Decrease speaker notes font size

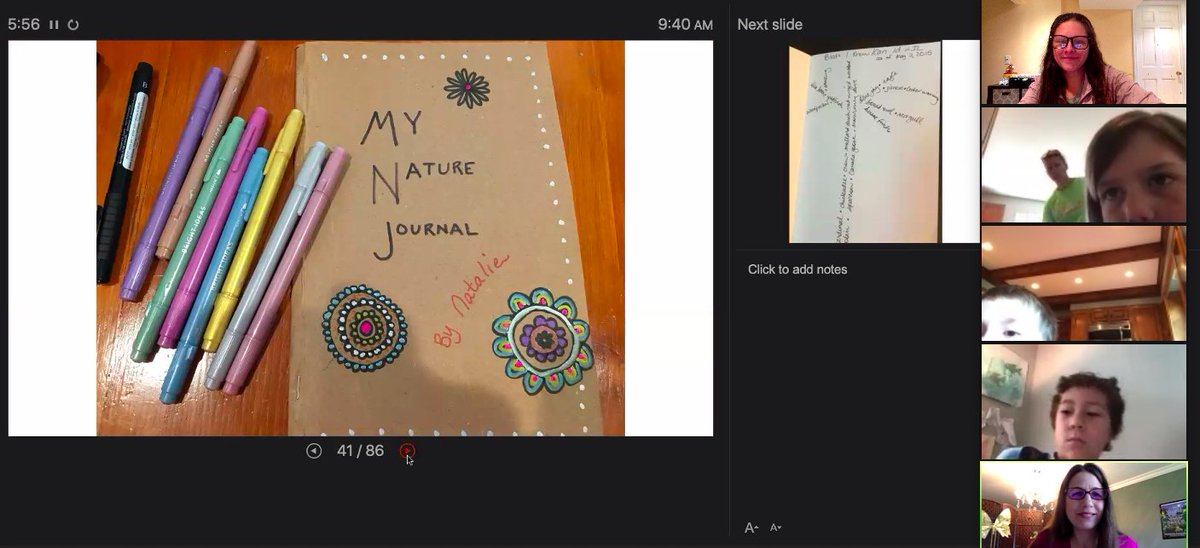coord(775,528)
